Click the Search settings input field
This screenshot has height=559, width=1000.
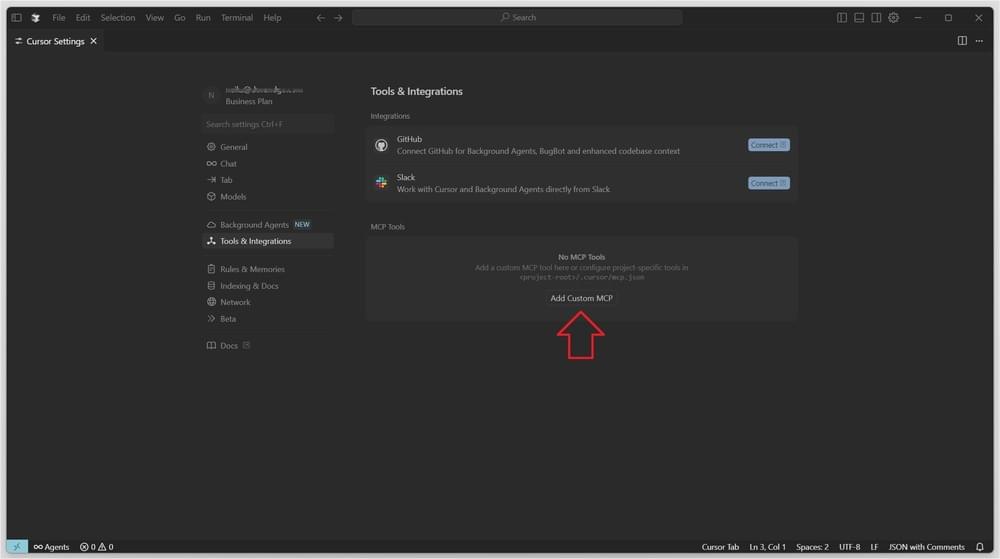(x=266, y=124)
